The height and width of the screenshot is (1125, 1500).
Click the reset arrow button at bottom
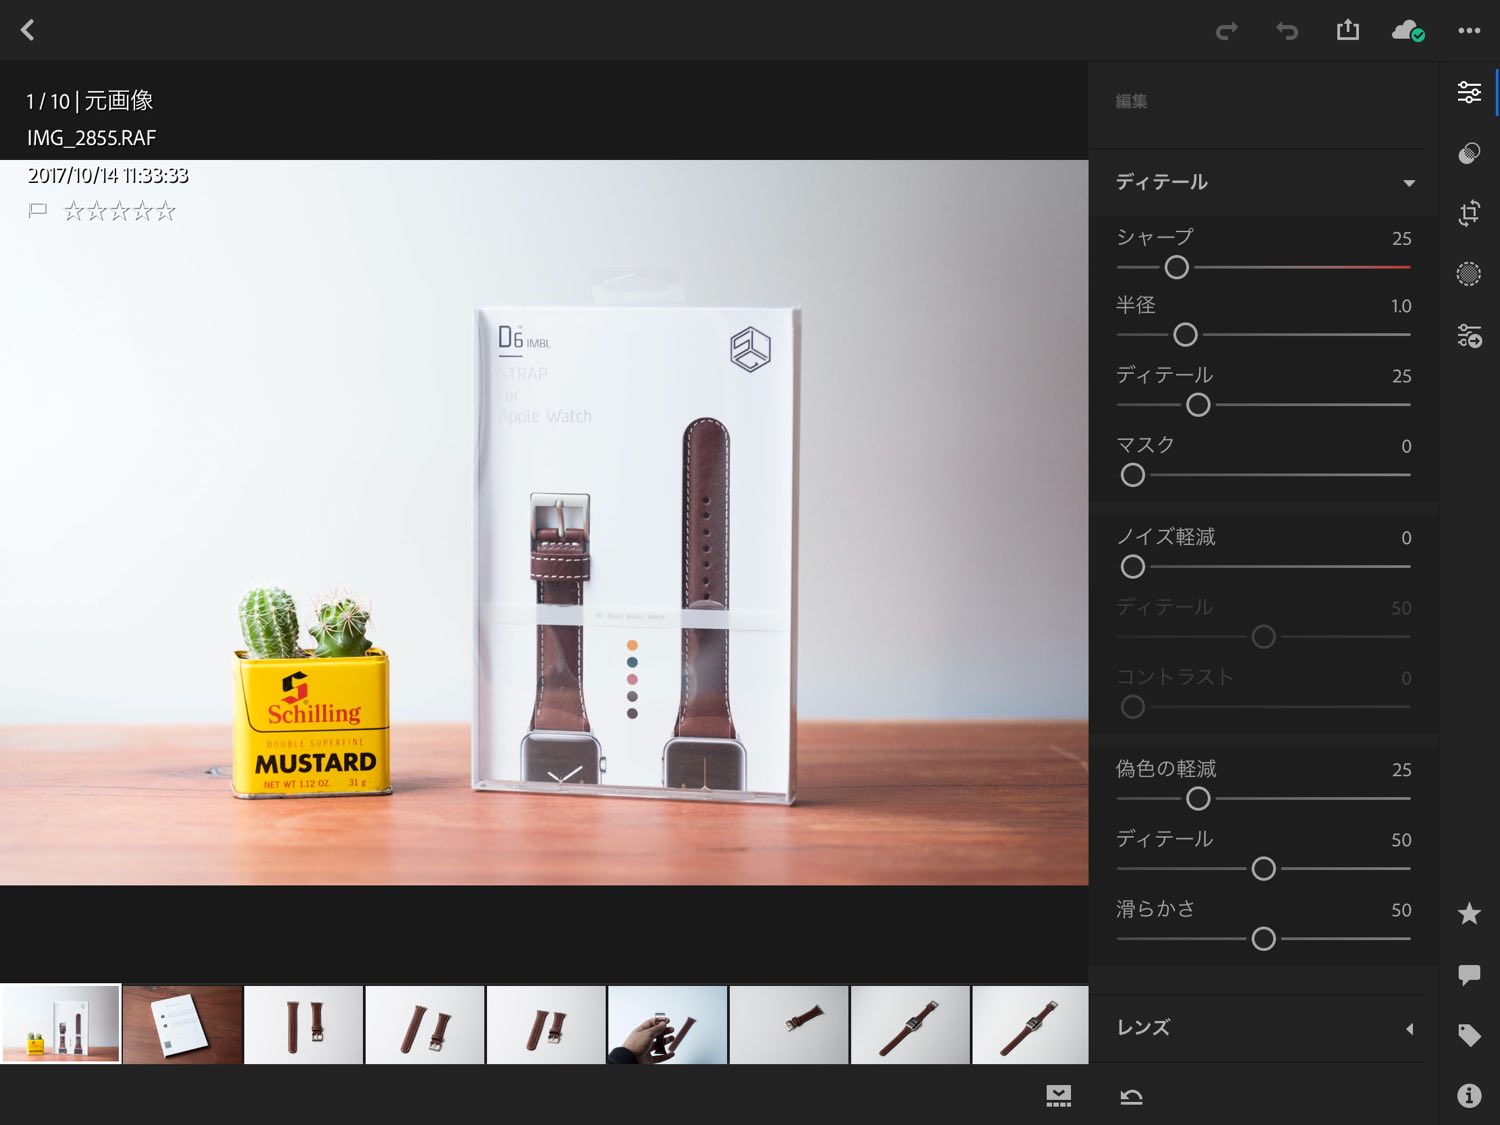click(1131, 1097)
